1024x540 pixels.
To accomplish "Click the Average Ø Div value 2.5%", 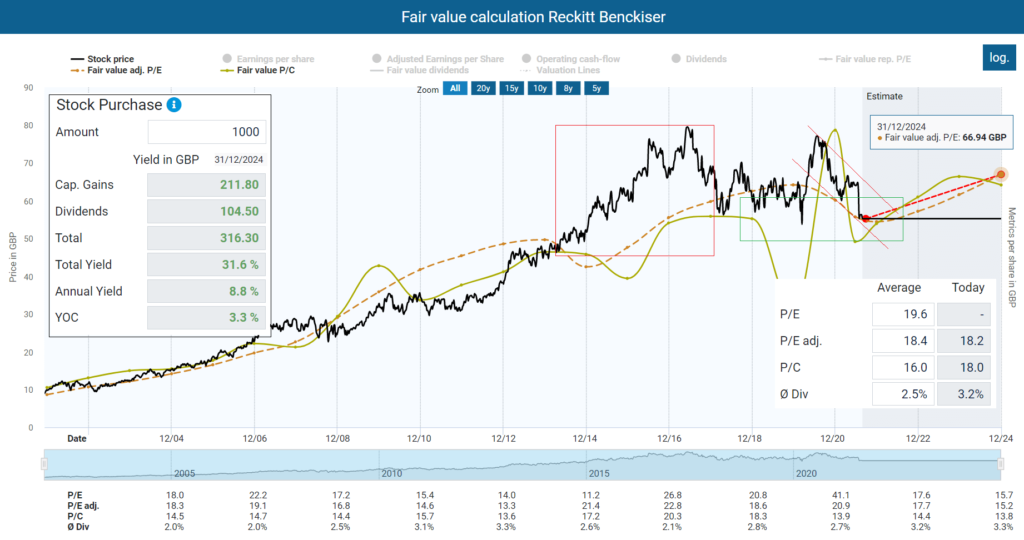I will click(x=903, y=394).
